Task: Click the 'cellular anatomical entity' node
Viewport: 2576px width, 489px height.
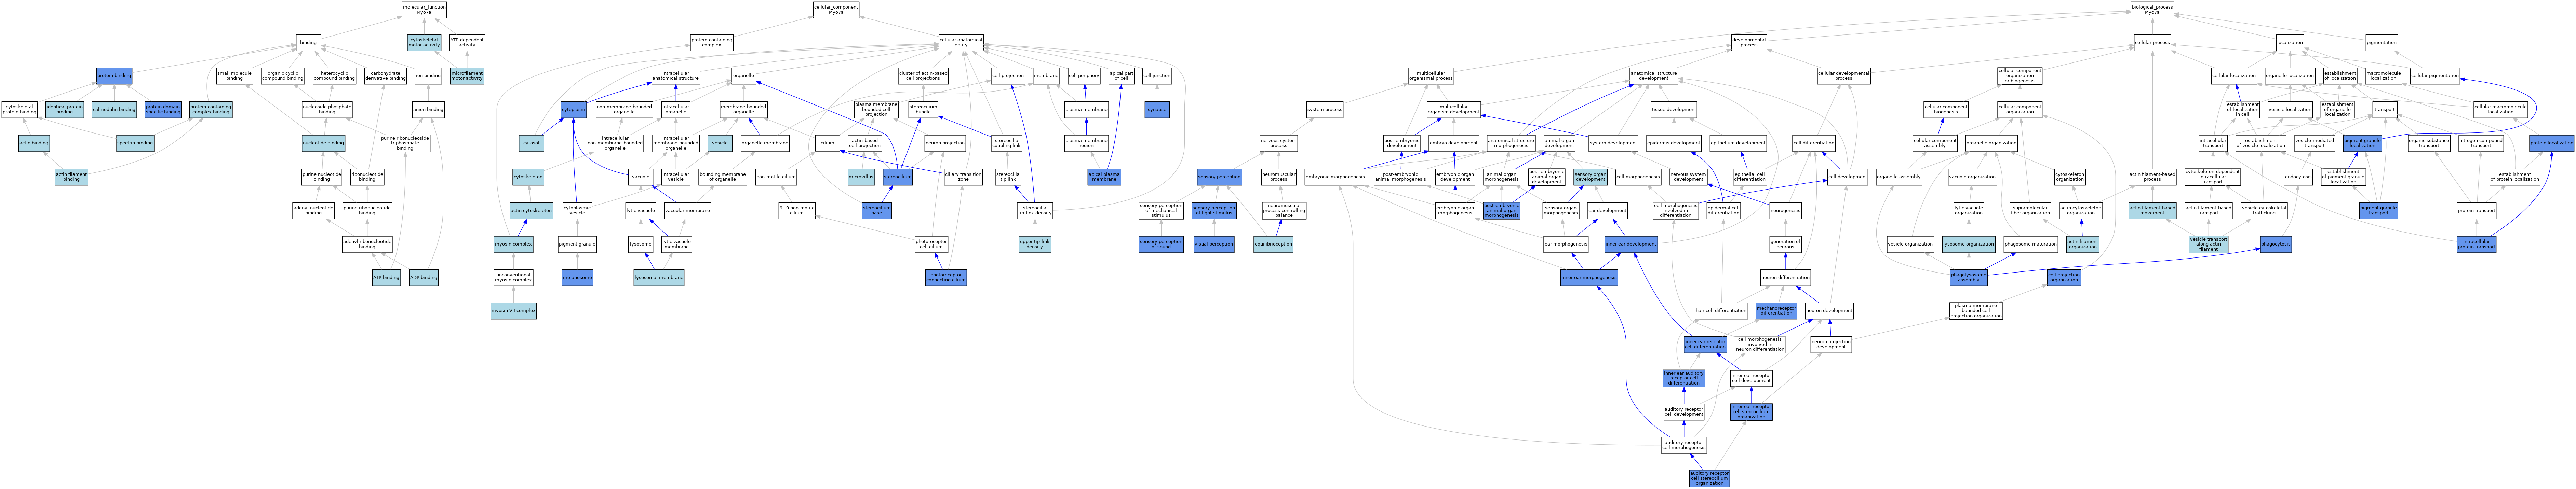Action: pyautogui.click(x=961, y=43)
